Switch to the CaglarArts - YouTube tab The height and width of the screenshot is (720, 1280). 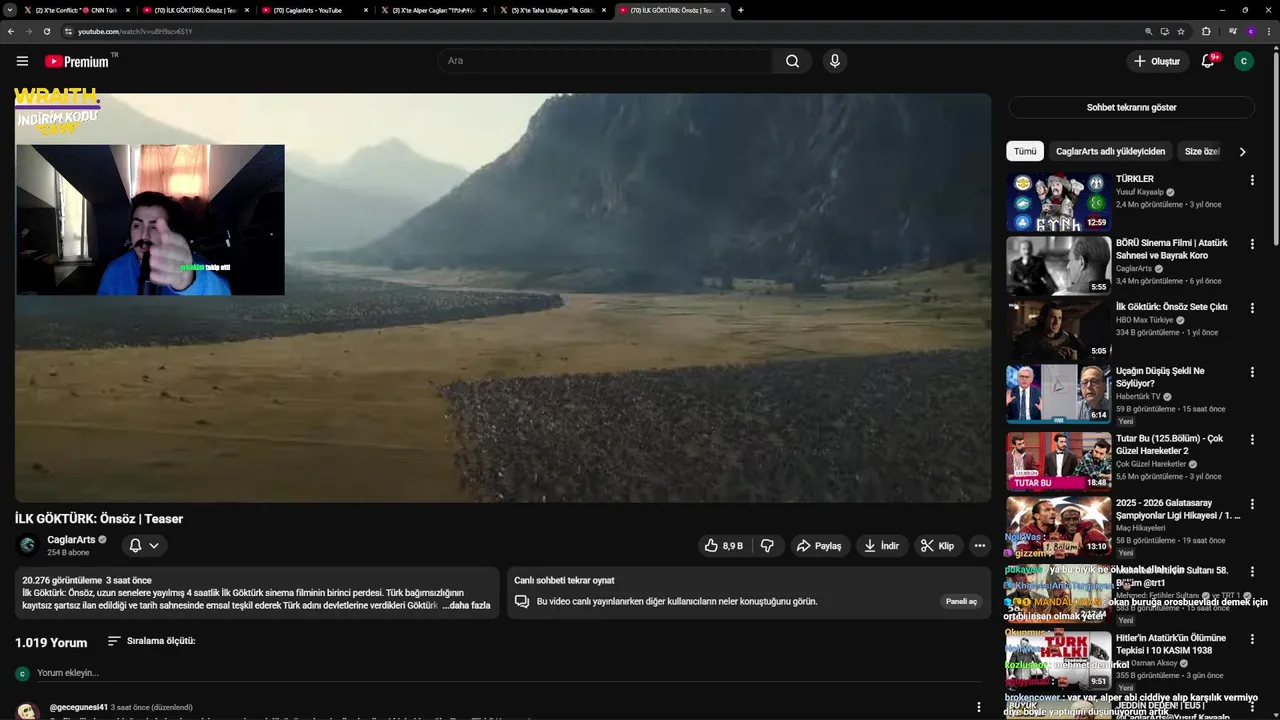(314, 10)
